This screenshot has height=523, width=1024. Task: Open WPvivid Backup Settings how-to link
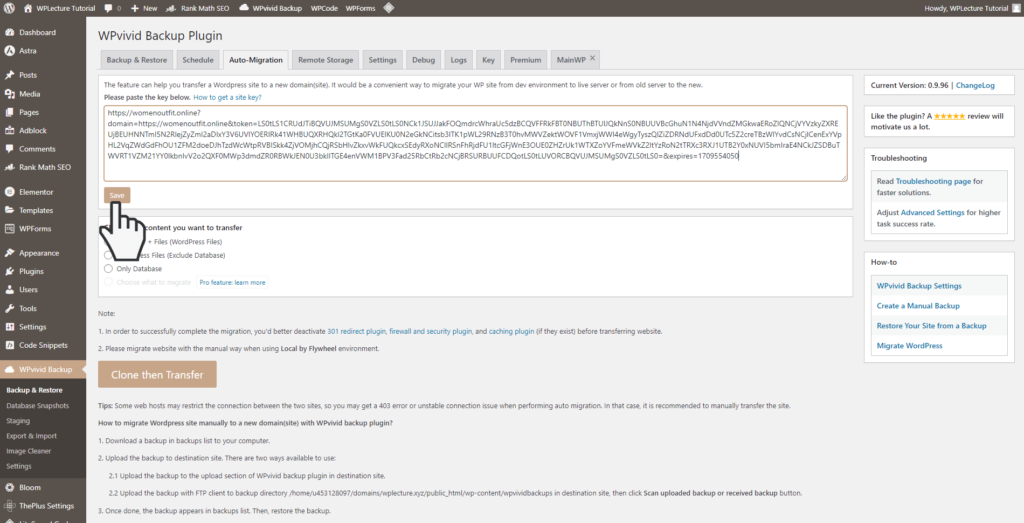click(x=919, y=286)
